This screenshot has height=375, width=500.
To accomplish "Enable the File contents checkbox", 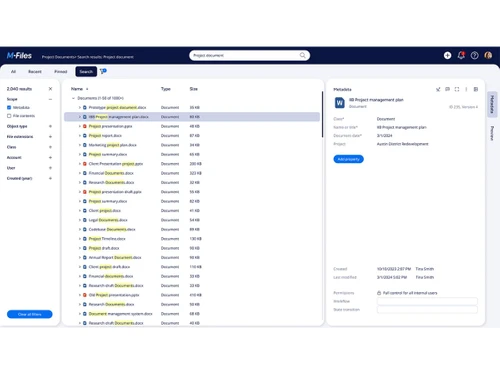I will (x=9, y=116).
